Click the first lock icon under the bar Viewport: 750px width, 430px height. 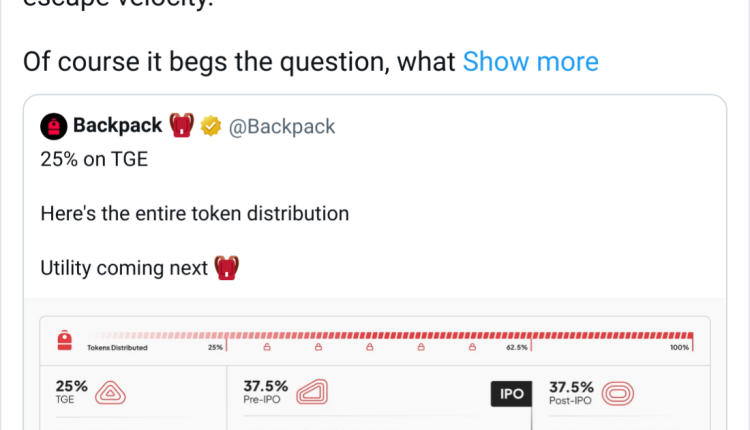[x=267, y=348]
